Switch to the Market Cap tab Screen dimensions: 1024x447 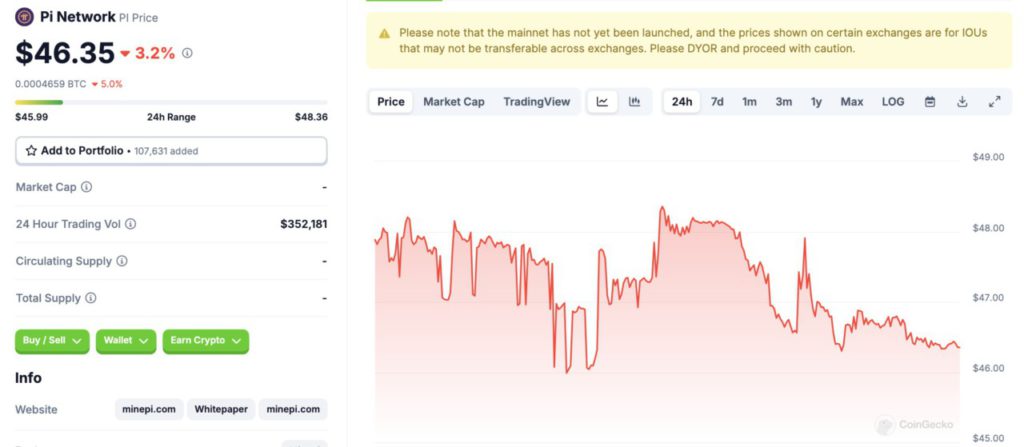[x=453, y=102]
